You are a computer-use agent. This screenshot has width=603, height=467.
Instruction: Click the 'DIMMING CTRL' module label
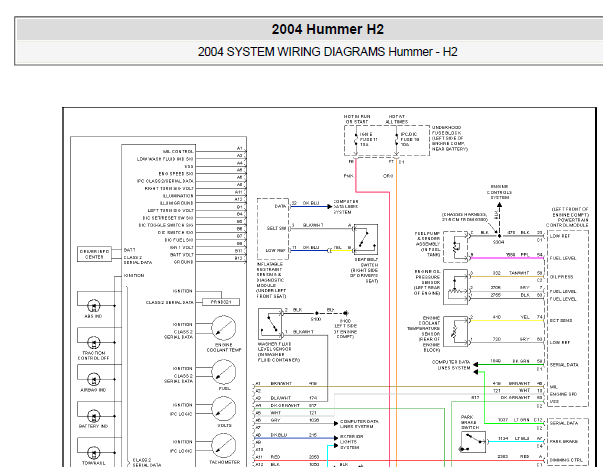(566, 460)
